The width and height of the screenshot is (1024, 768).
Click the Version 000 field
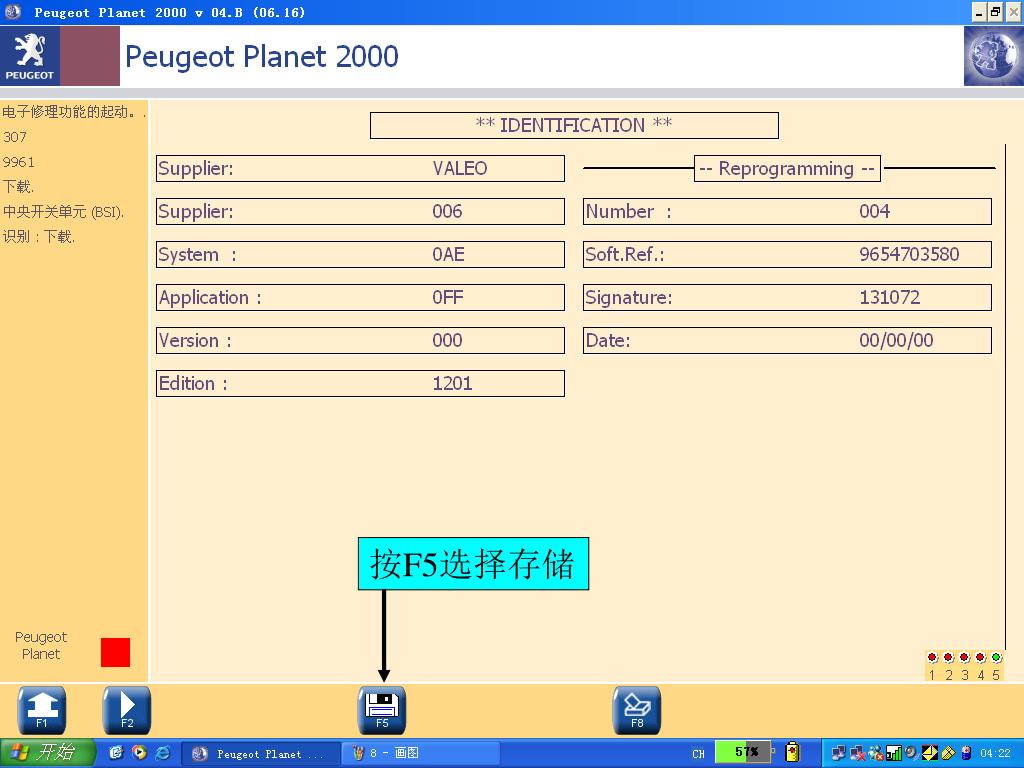tap(360, 341)
